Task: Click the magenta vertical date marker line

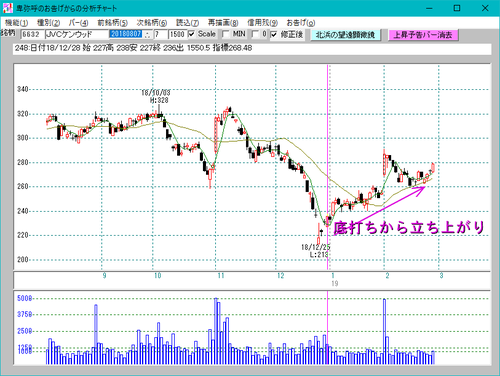Action: pyautogui.click(x=328, y=167)
